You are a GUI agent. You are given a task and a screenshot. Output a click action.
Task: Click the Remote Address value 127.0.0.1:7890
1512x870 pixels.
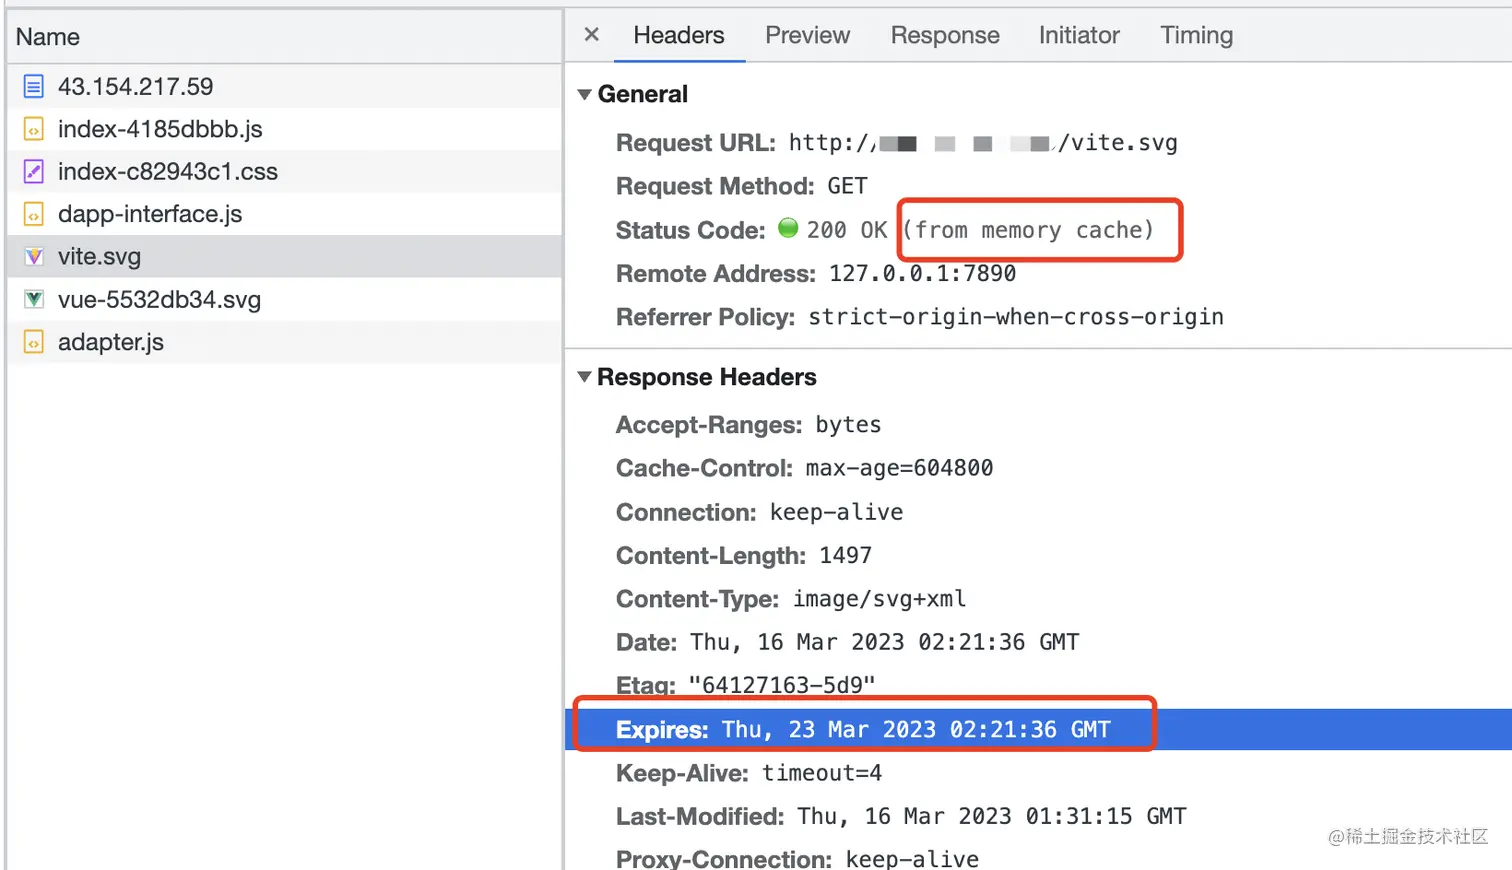[x=922, y=273]
